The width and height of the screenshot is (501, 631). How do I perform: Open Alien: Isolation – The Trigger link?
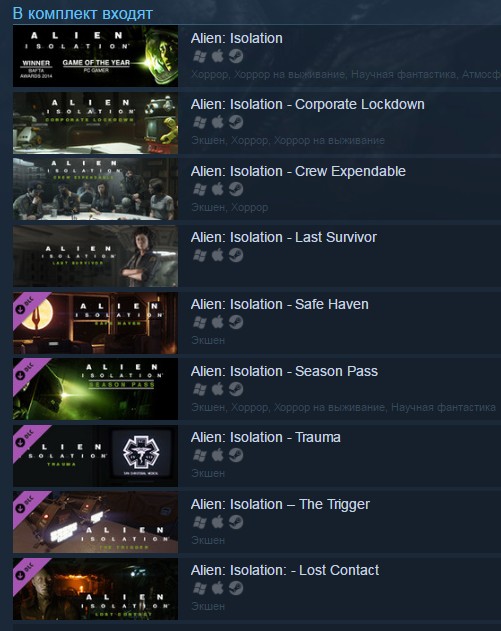click(x=280, y=504)
